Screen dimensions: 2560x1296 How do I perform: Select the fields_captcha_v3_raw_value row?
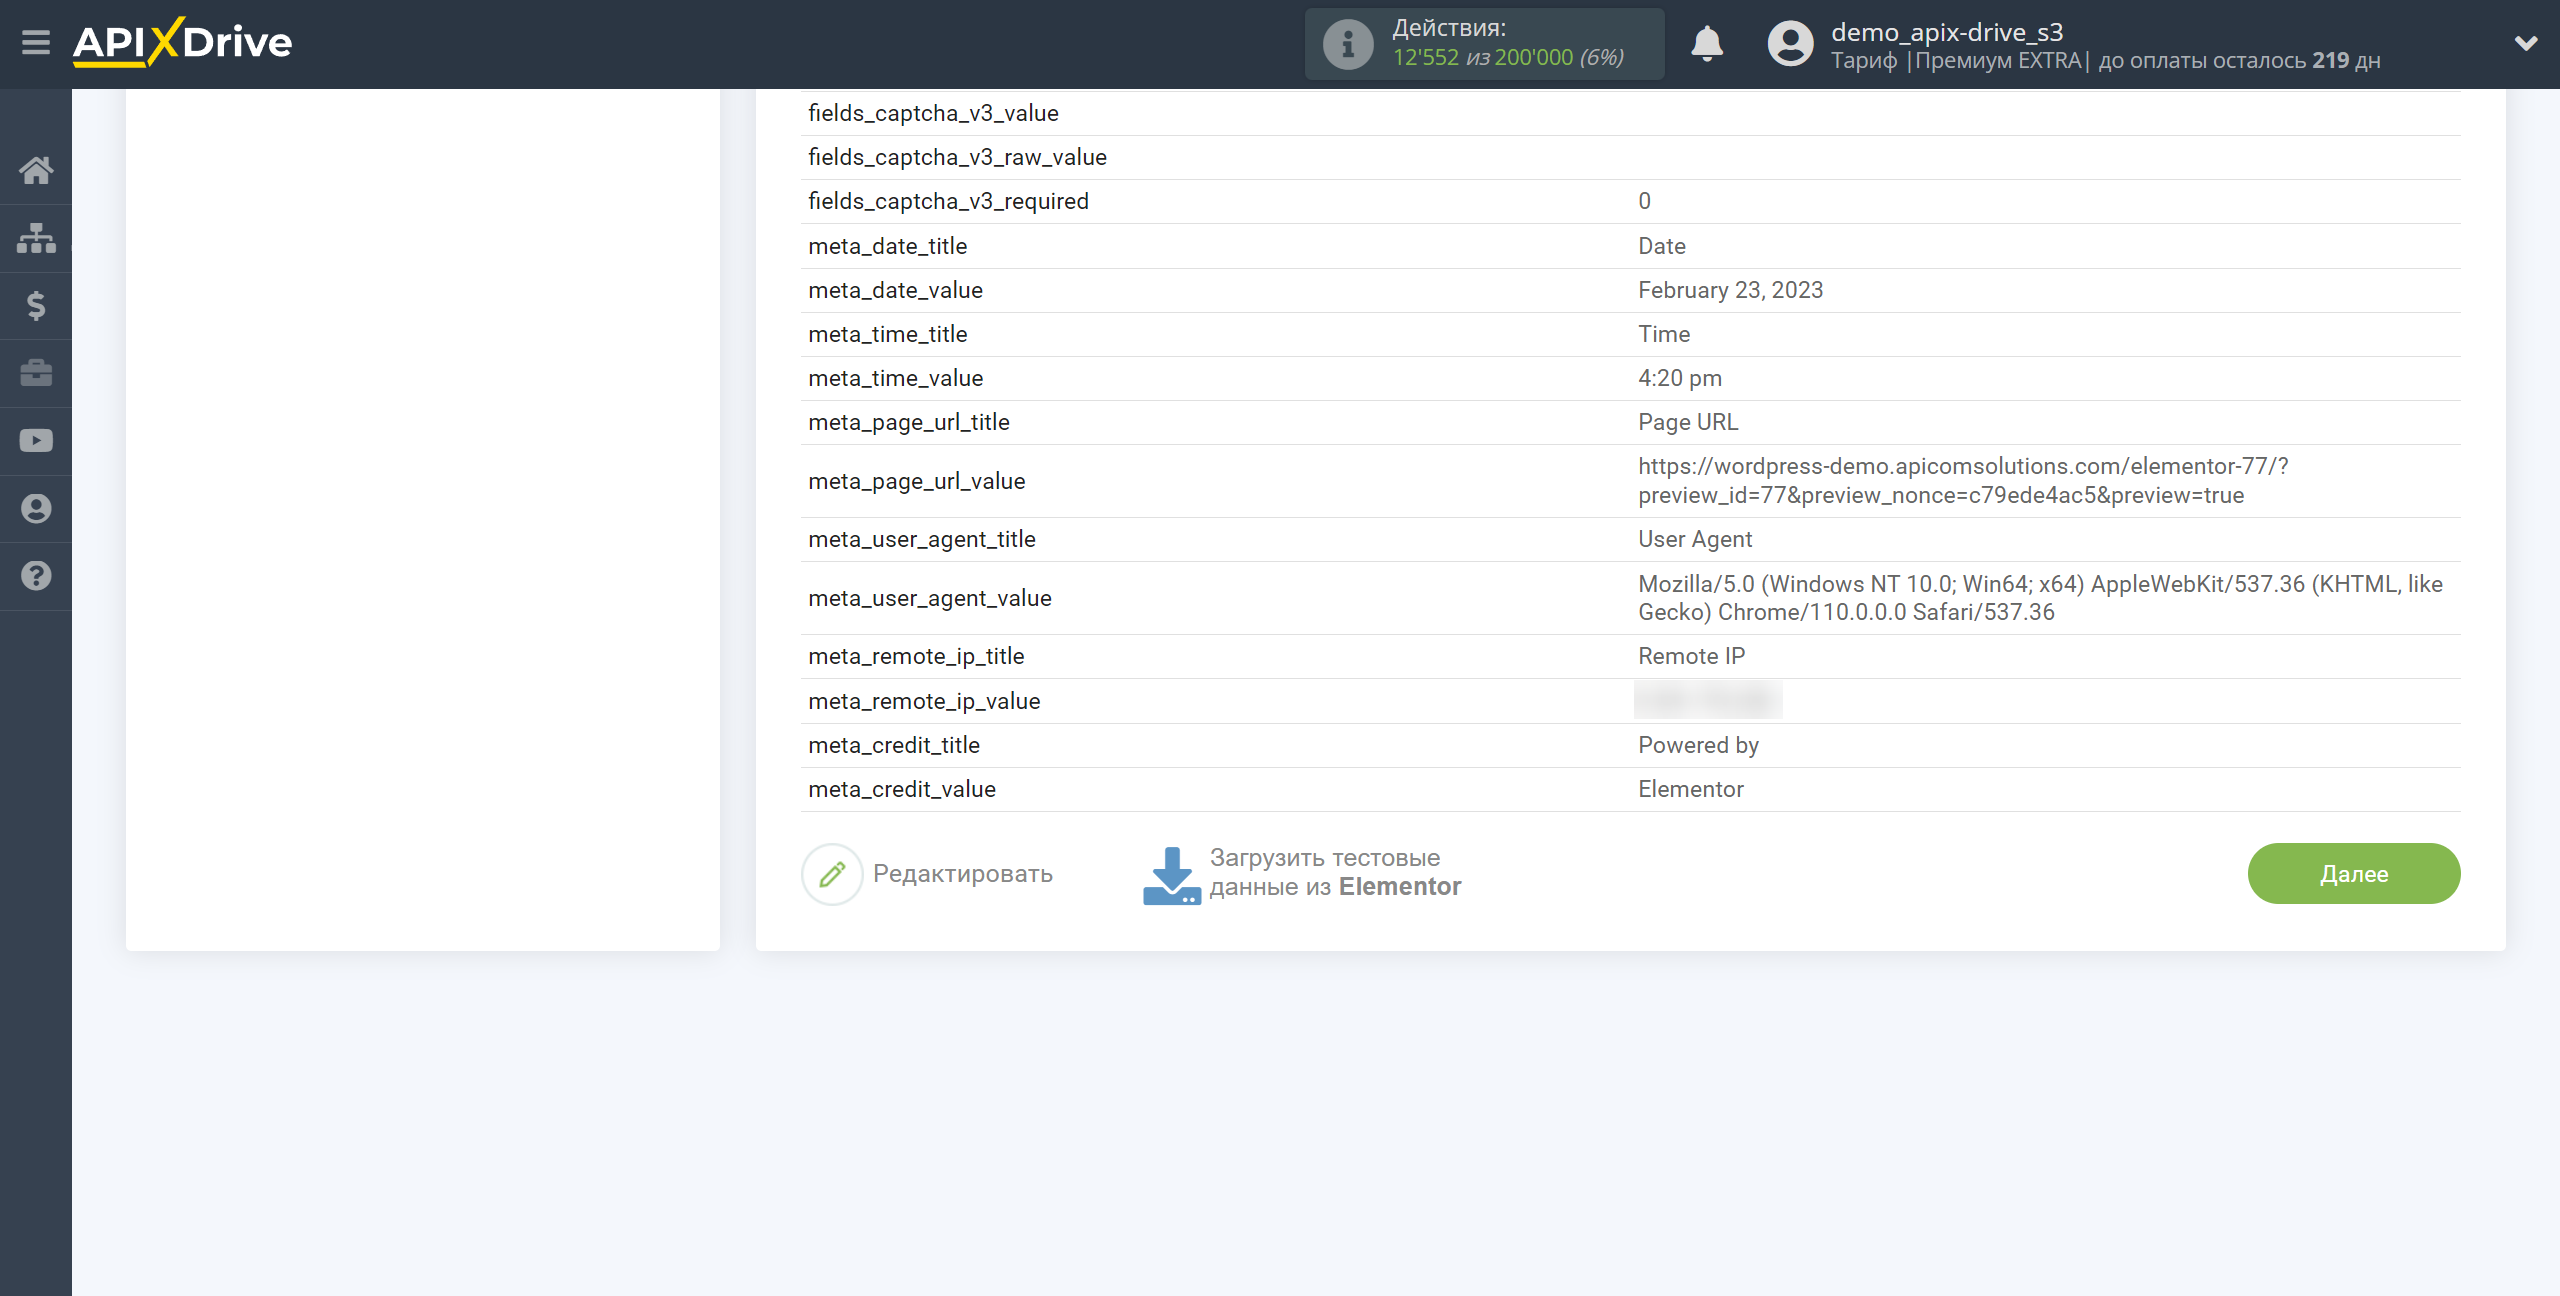coord(1630,157)
